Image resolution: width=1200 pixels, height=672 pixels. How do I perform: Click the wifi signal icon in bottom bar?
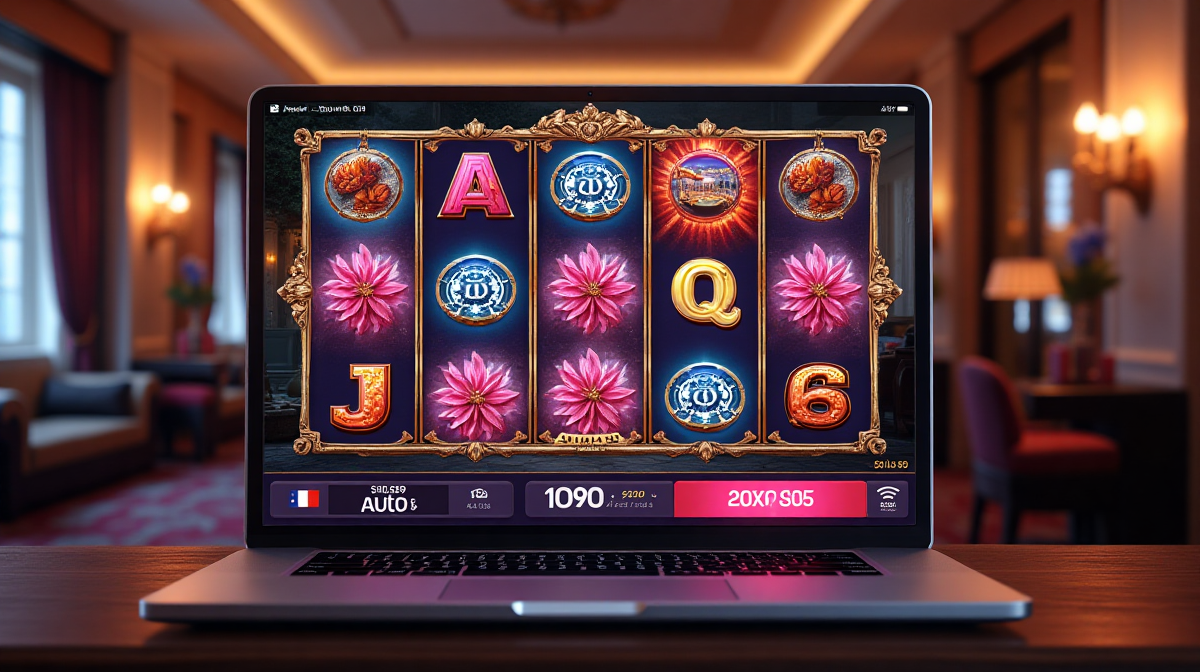point(888,494)
